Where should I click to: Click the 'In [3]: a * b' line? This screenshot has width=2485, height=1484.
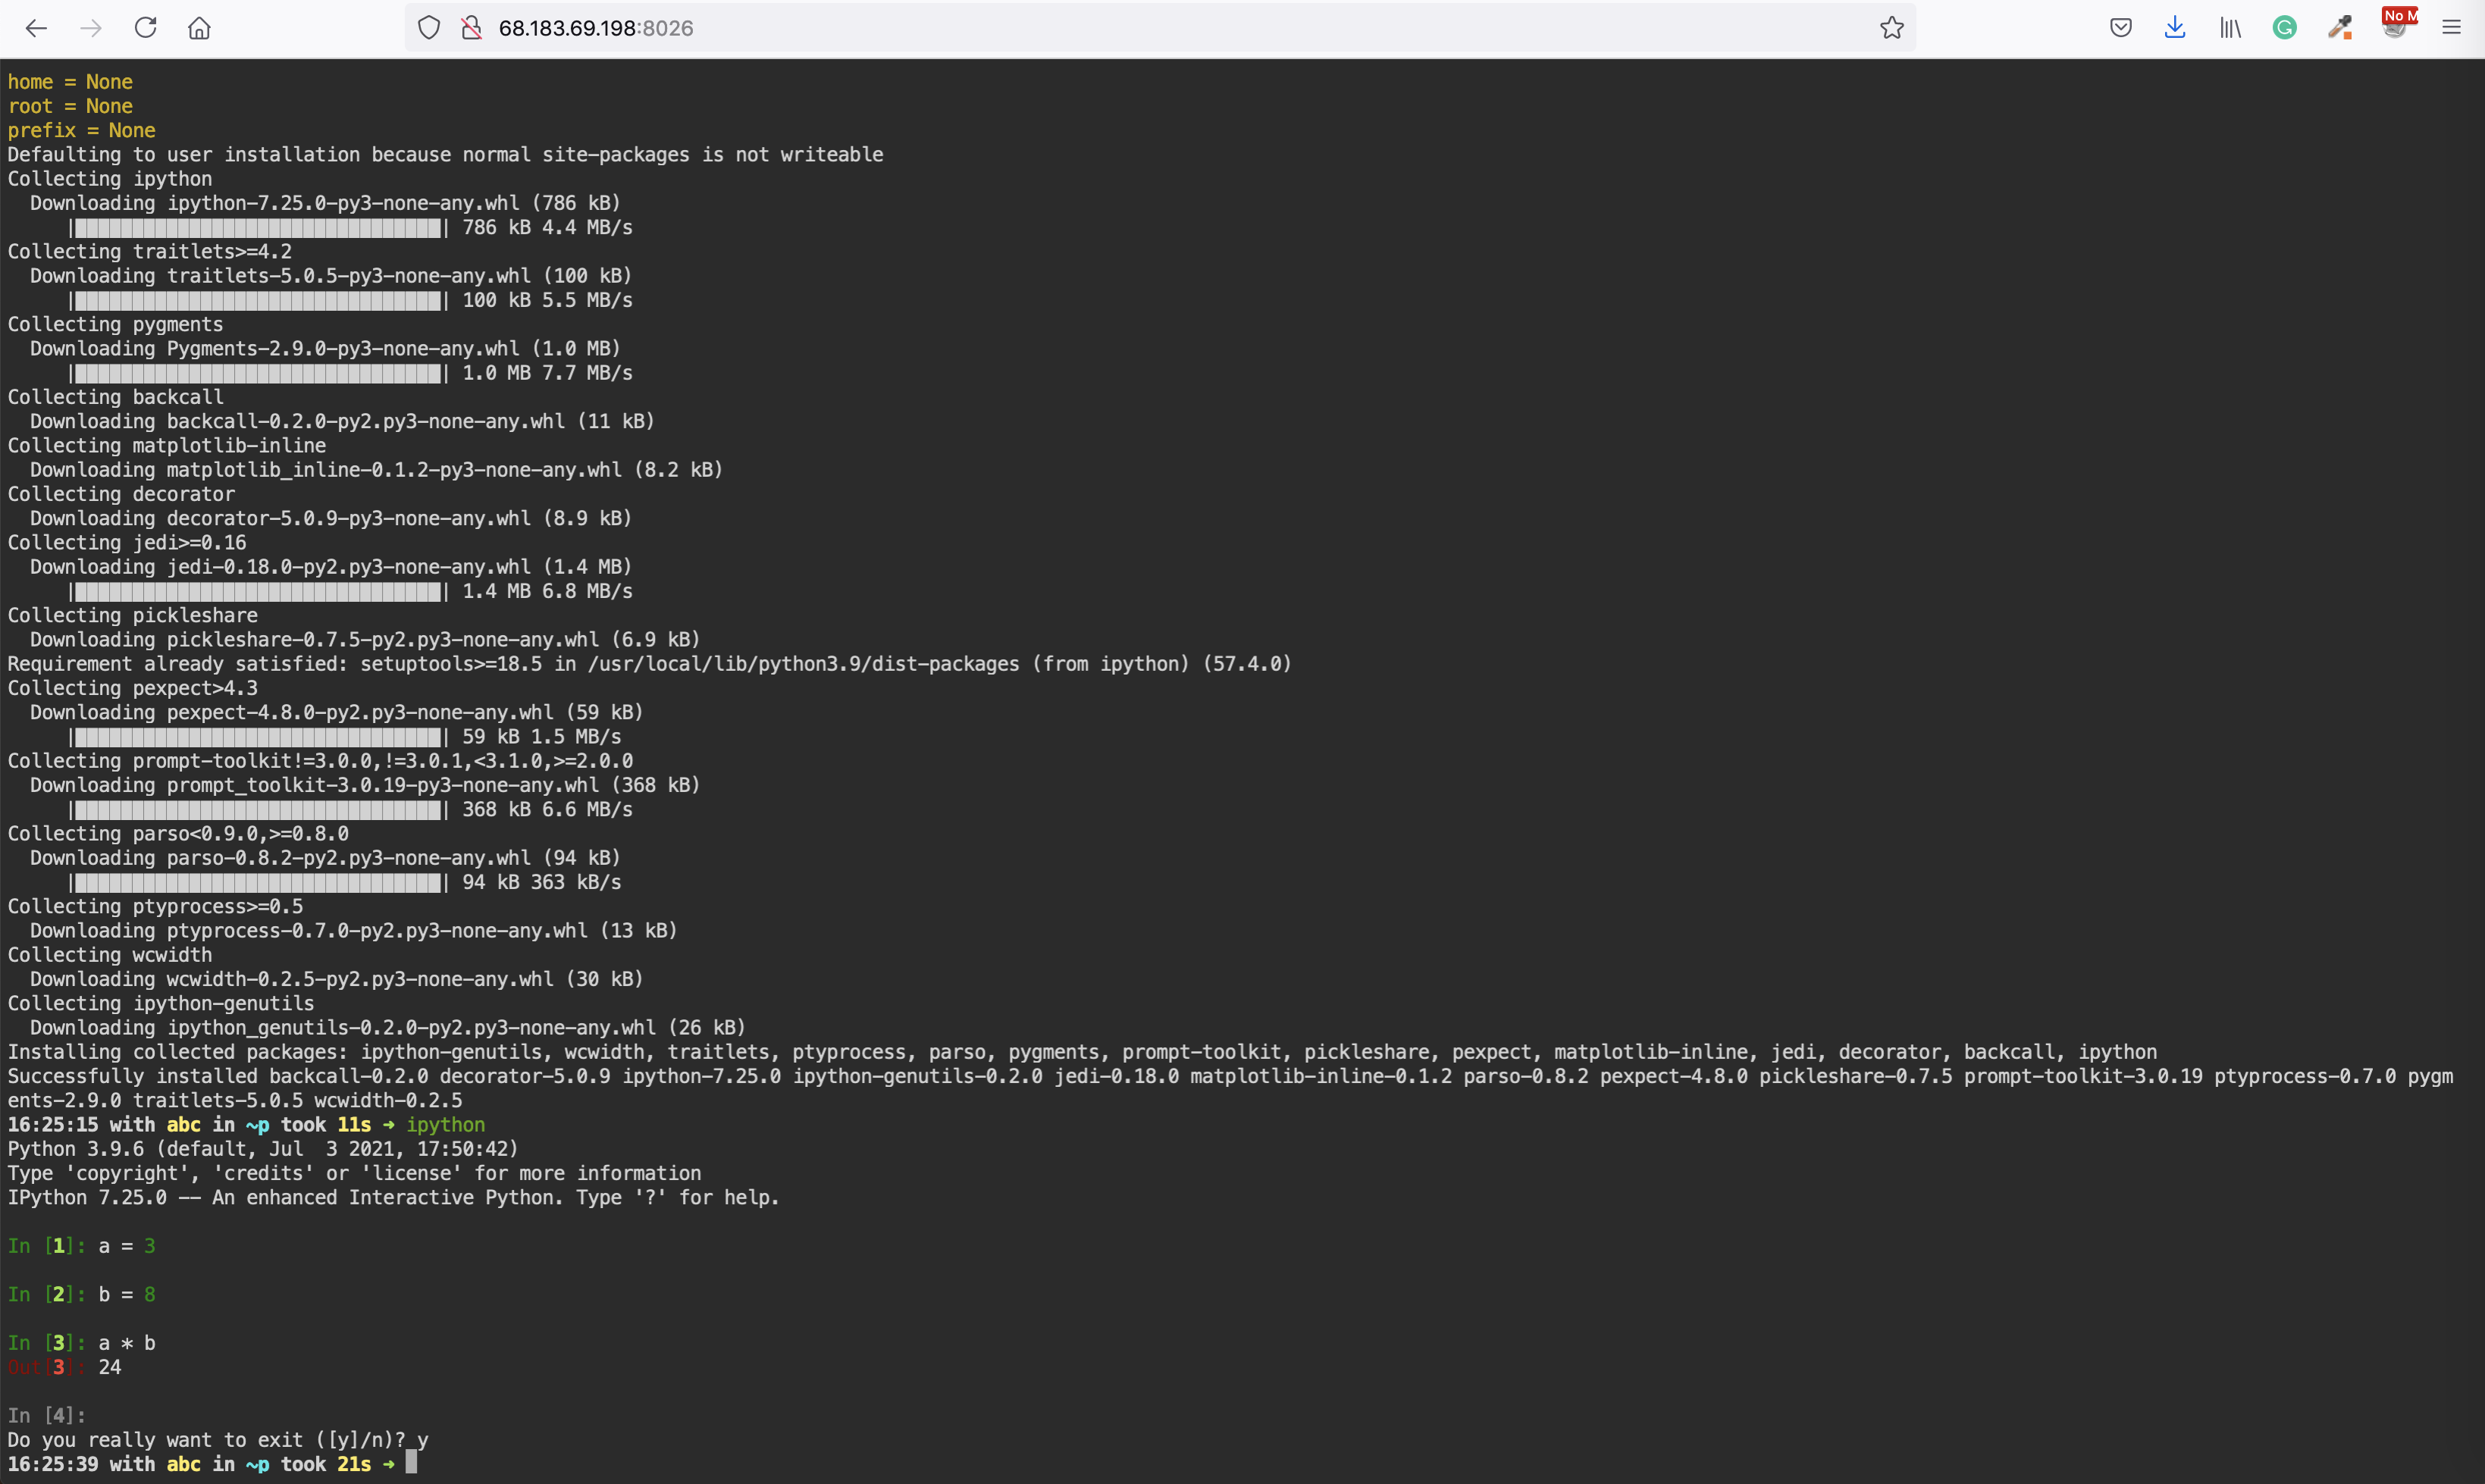82,1343
